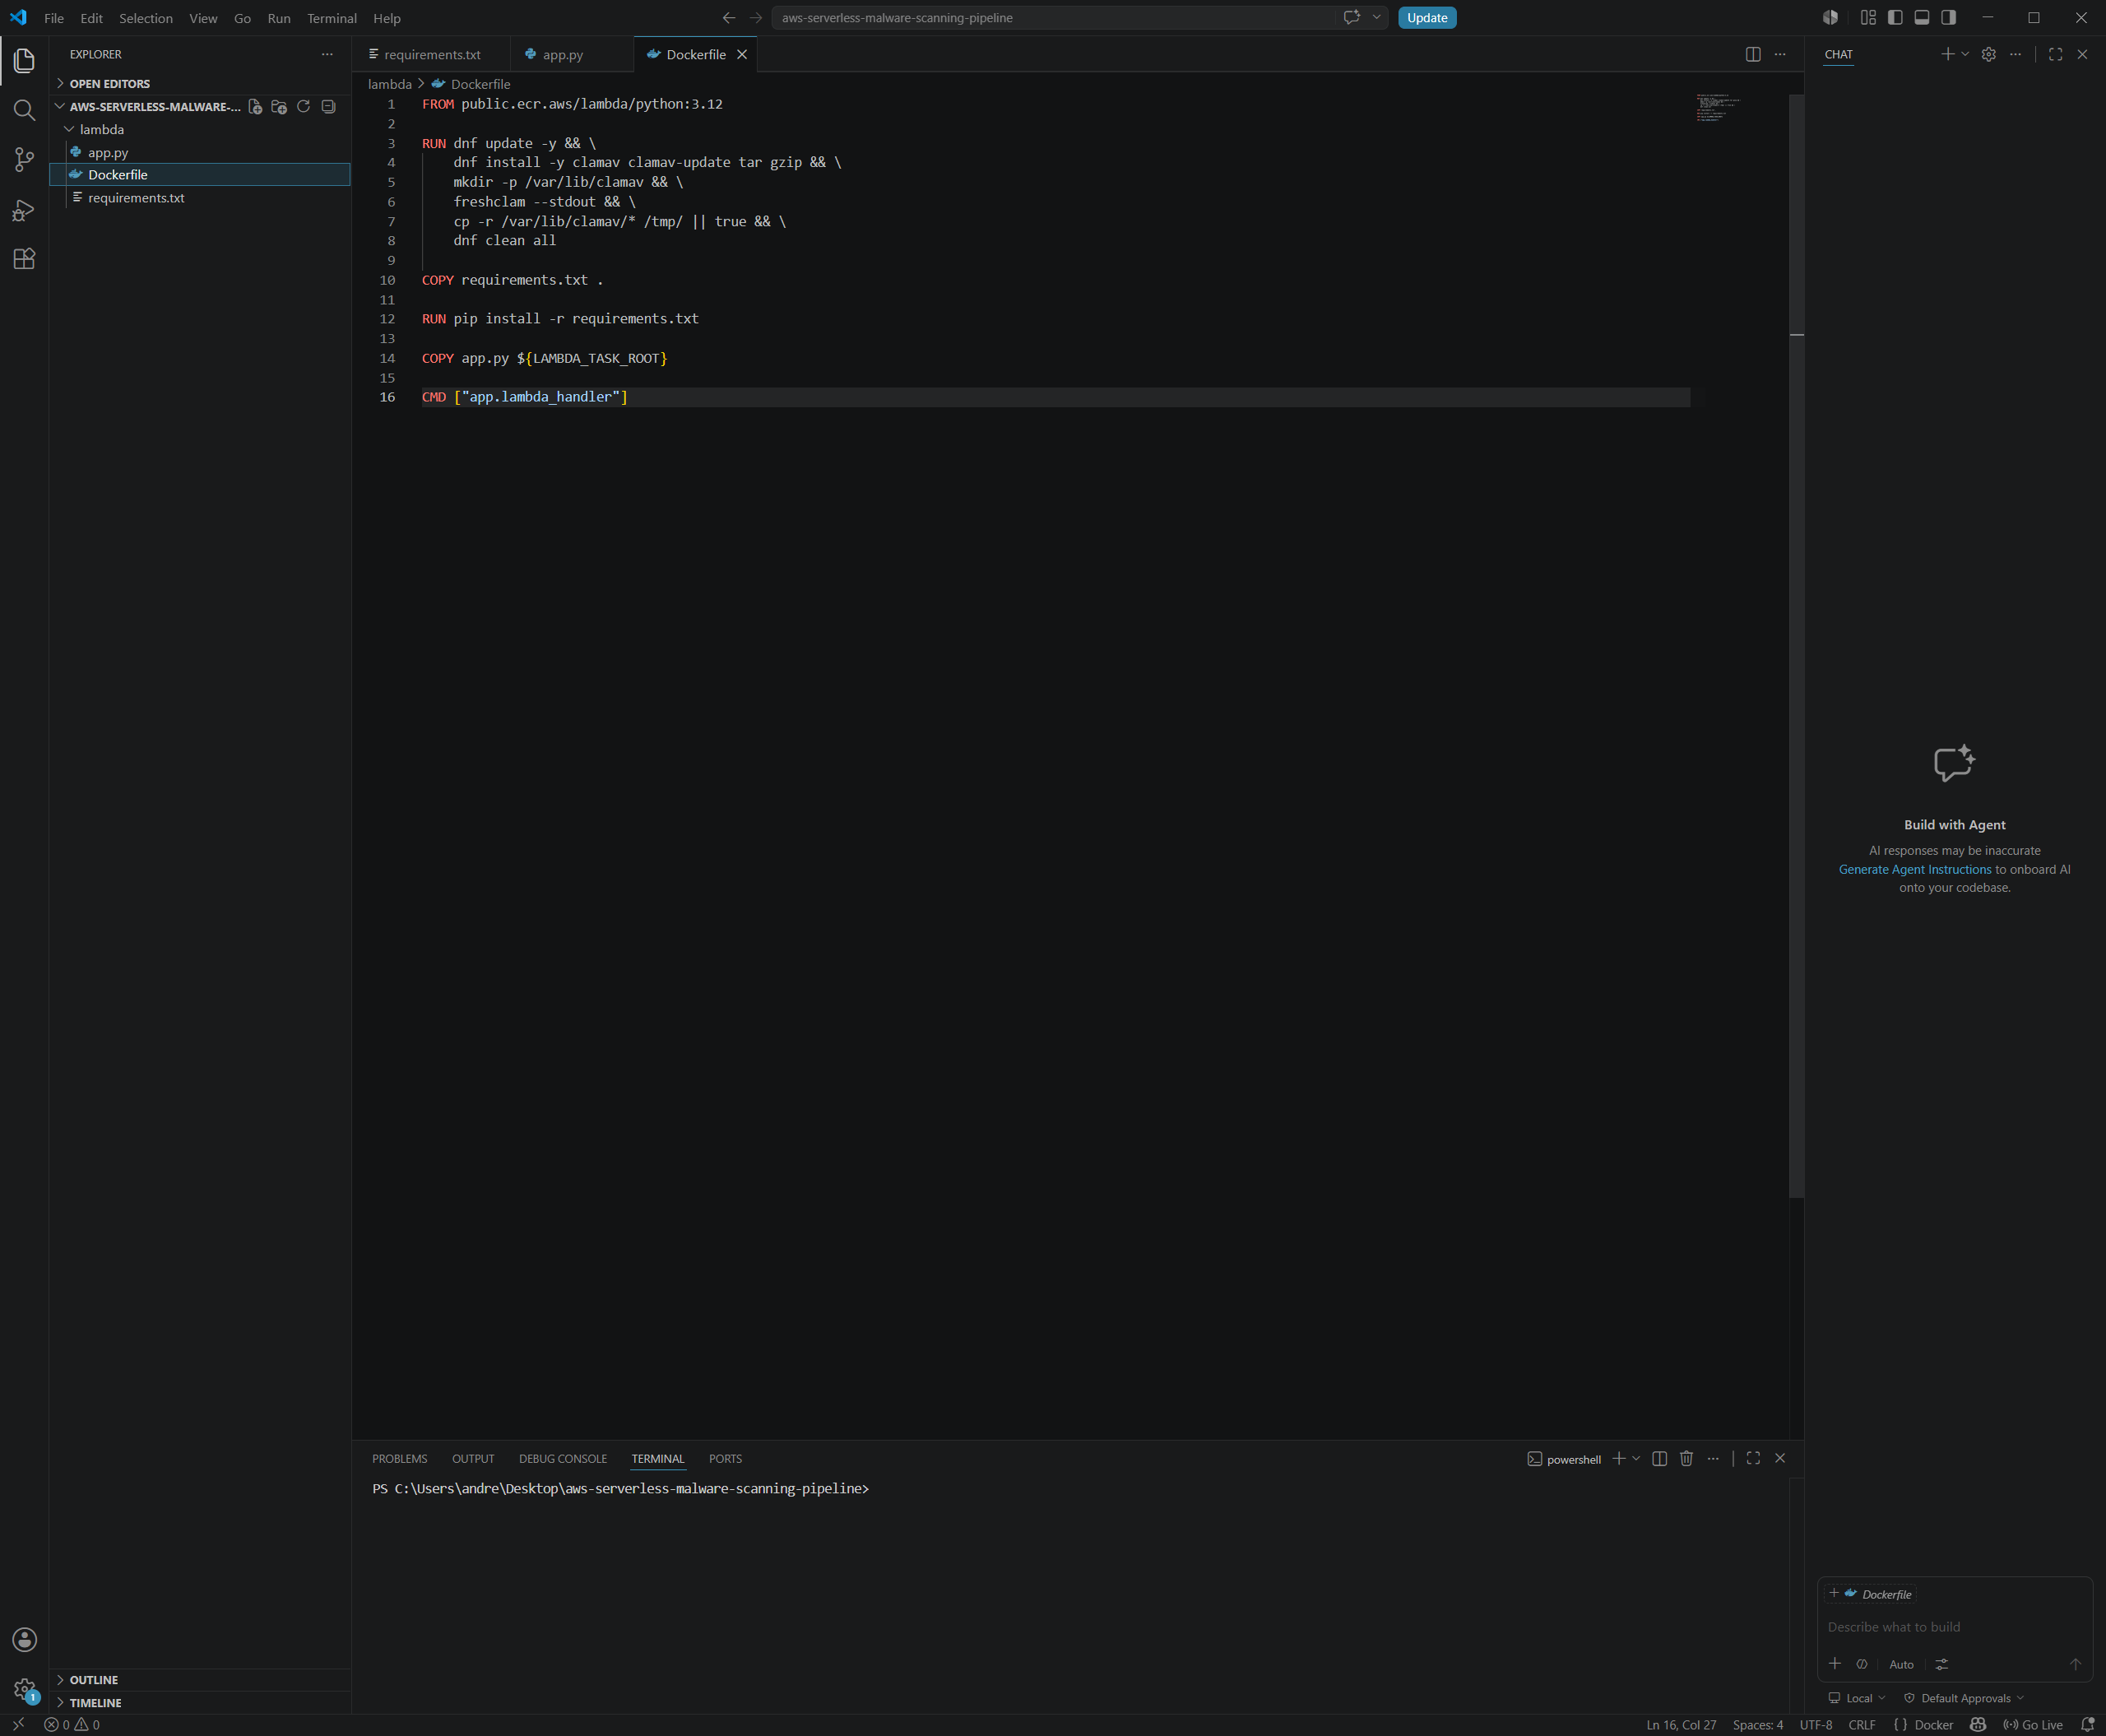Kill terminal with trash icon
Image resolution: width=2106 pixels, height=1736 pixels.
click(x=1686, y=1459)
